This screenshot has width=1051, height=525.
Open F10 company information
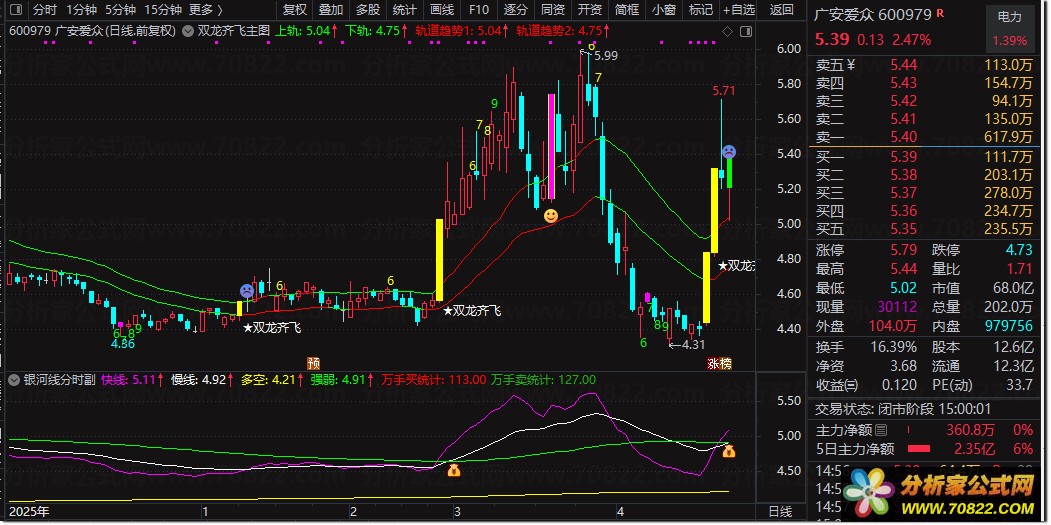[x=479, y=9]
